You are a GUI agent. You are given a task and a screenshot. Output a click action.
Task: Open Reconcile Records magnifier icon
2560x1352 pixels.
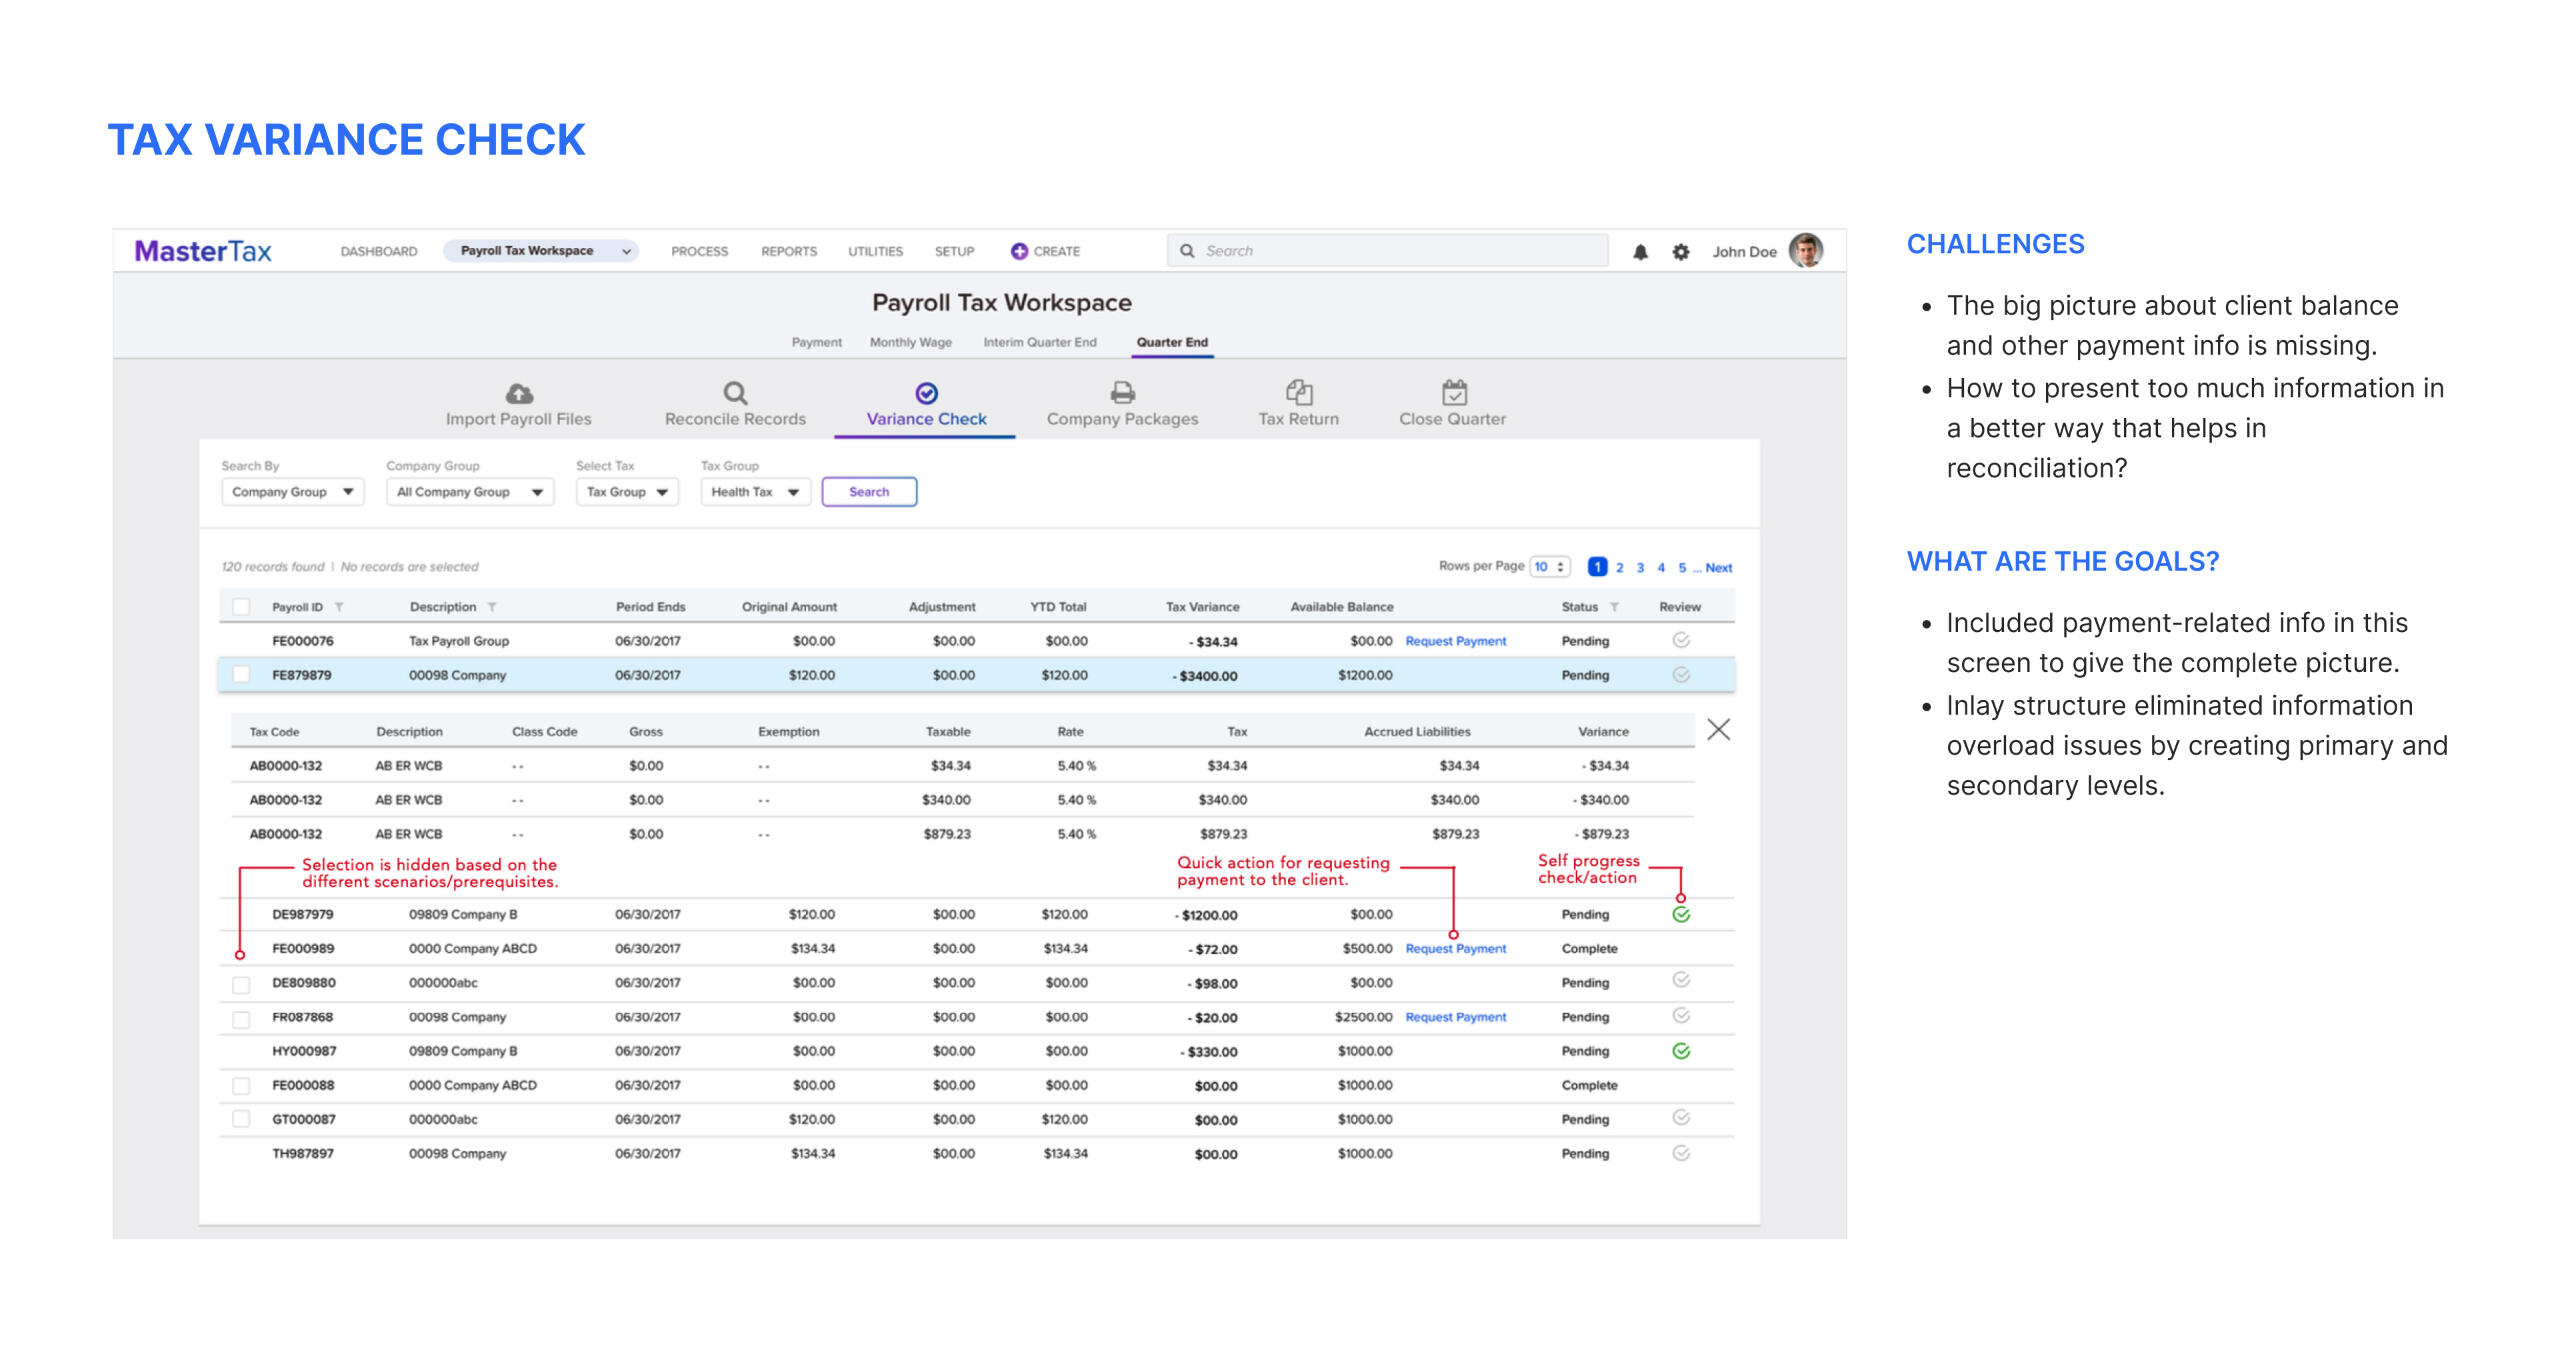click(735, 393)
